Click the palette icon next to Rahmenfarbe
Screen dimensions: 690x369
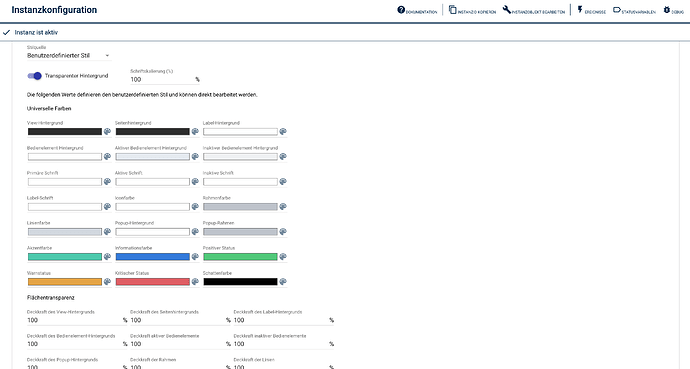283,207
